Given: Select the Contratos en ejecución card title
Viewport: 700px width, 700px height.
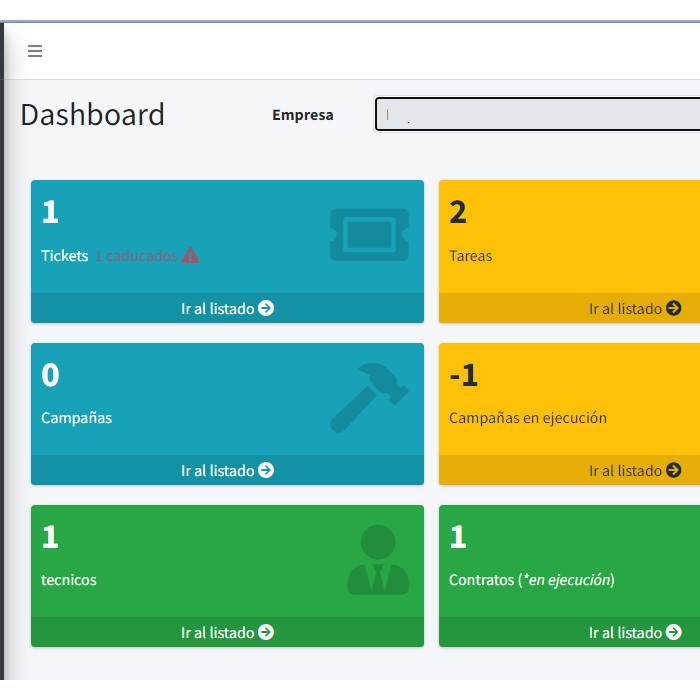Looking at the screenshot, I should 531,580.
